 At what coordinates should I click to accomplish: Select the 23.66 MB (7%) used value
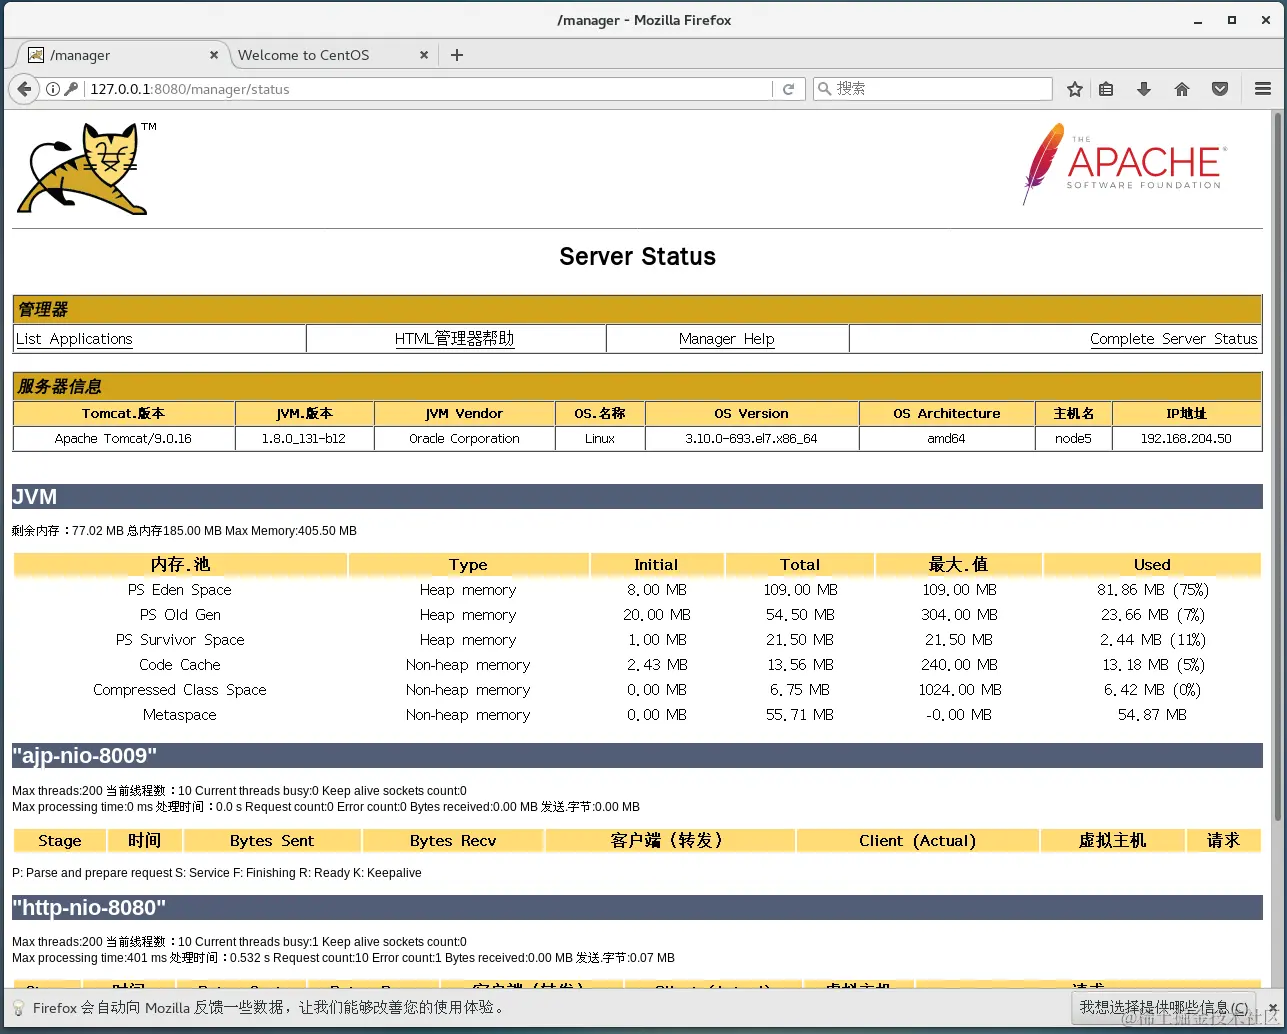[1152, 615]
